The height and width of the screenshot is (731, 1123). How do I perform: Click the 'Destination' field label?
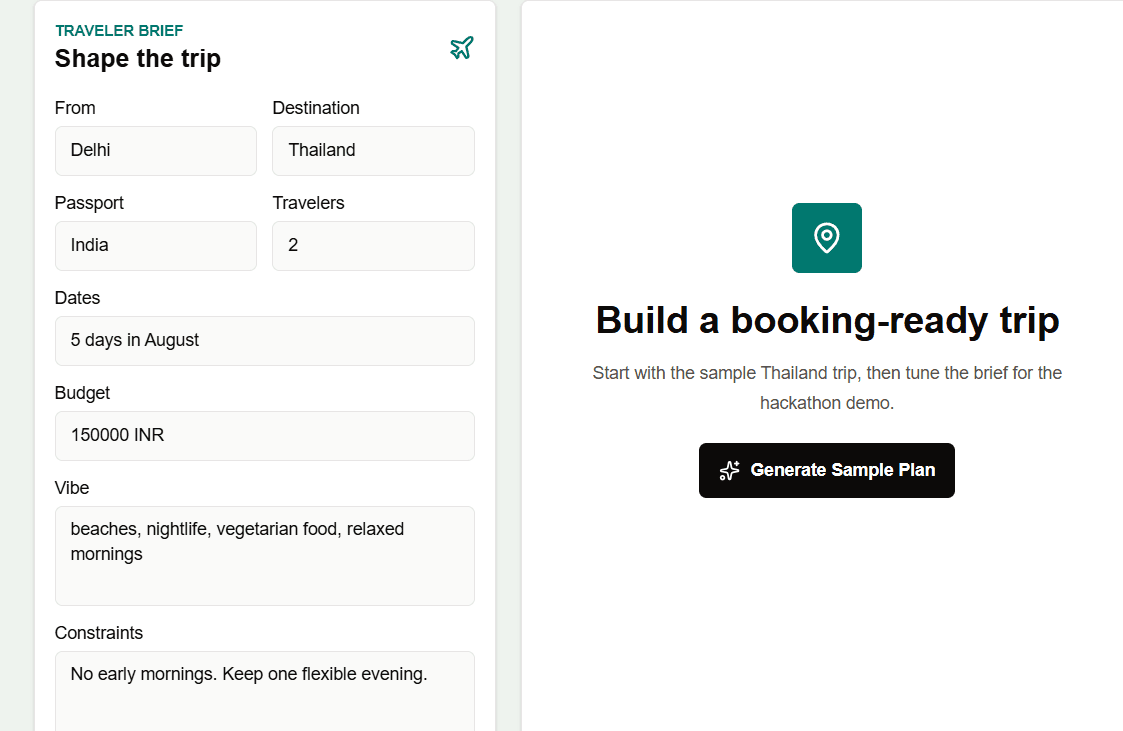coord(316,108)
